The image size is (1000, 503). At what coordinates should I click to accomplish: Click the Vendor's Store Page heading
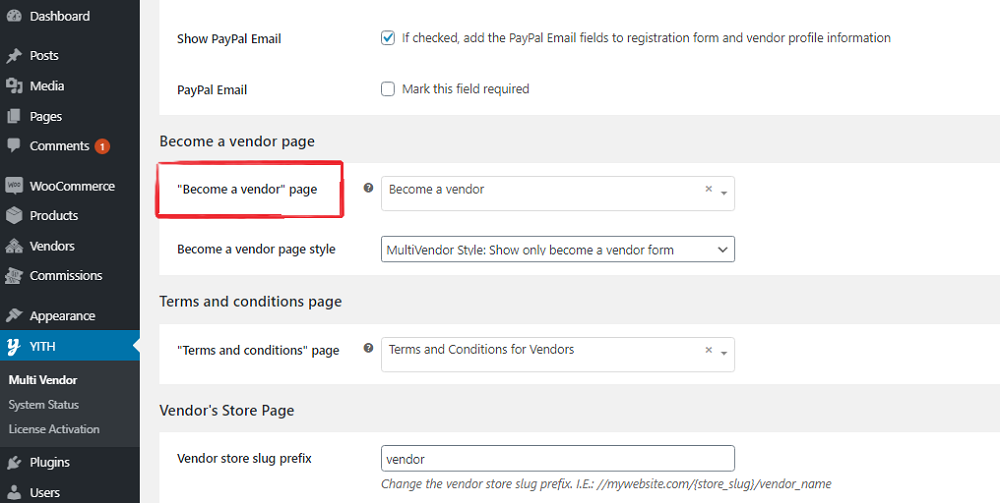point(226,410)
